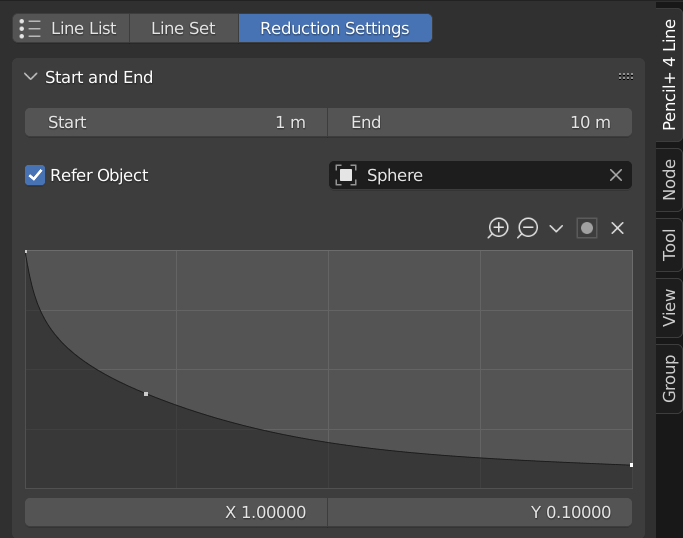Clear the Sphere reference object
This screenshot has height=538, width=683.
click(x=616, y=175)
